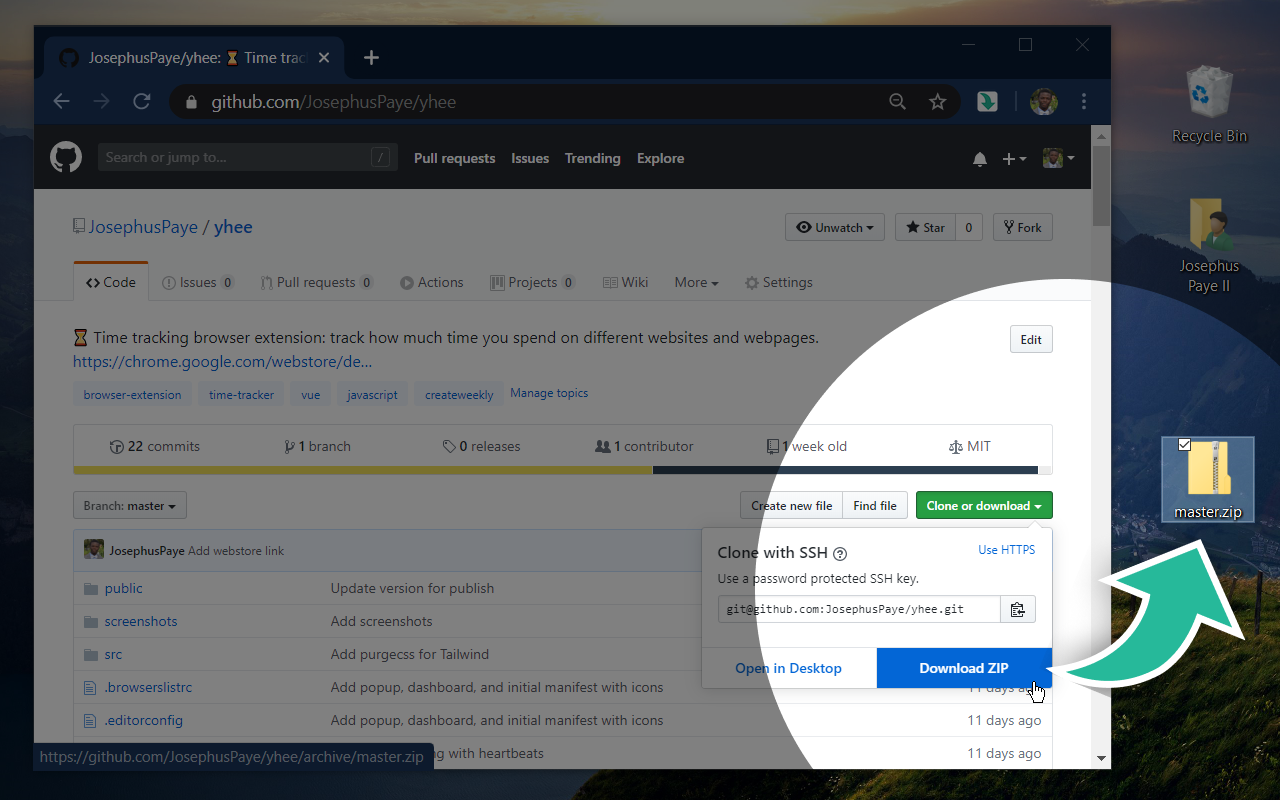Viewport: 1280px width, 800px height.
Task: Open the Settings tab
Action: [778, 283]
